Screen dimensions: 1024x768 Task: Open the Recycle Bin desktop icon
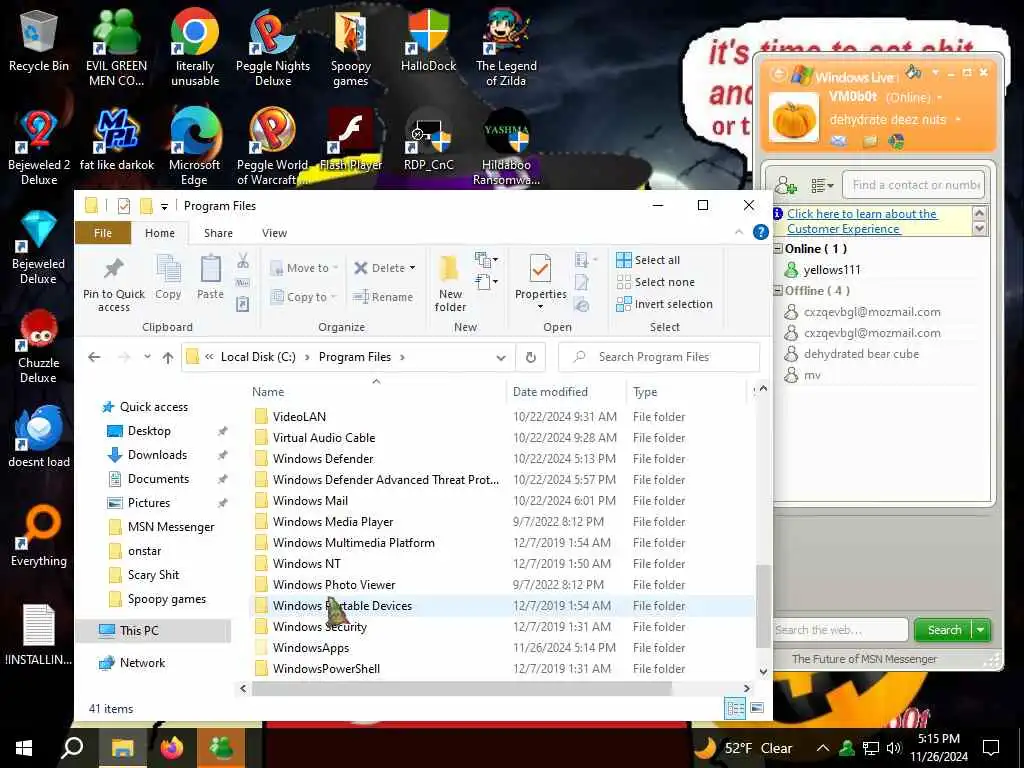(x=39, y=42)
